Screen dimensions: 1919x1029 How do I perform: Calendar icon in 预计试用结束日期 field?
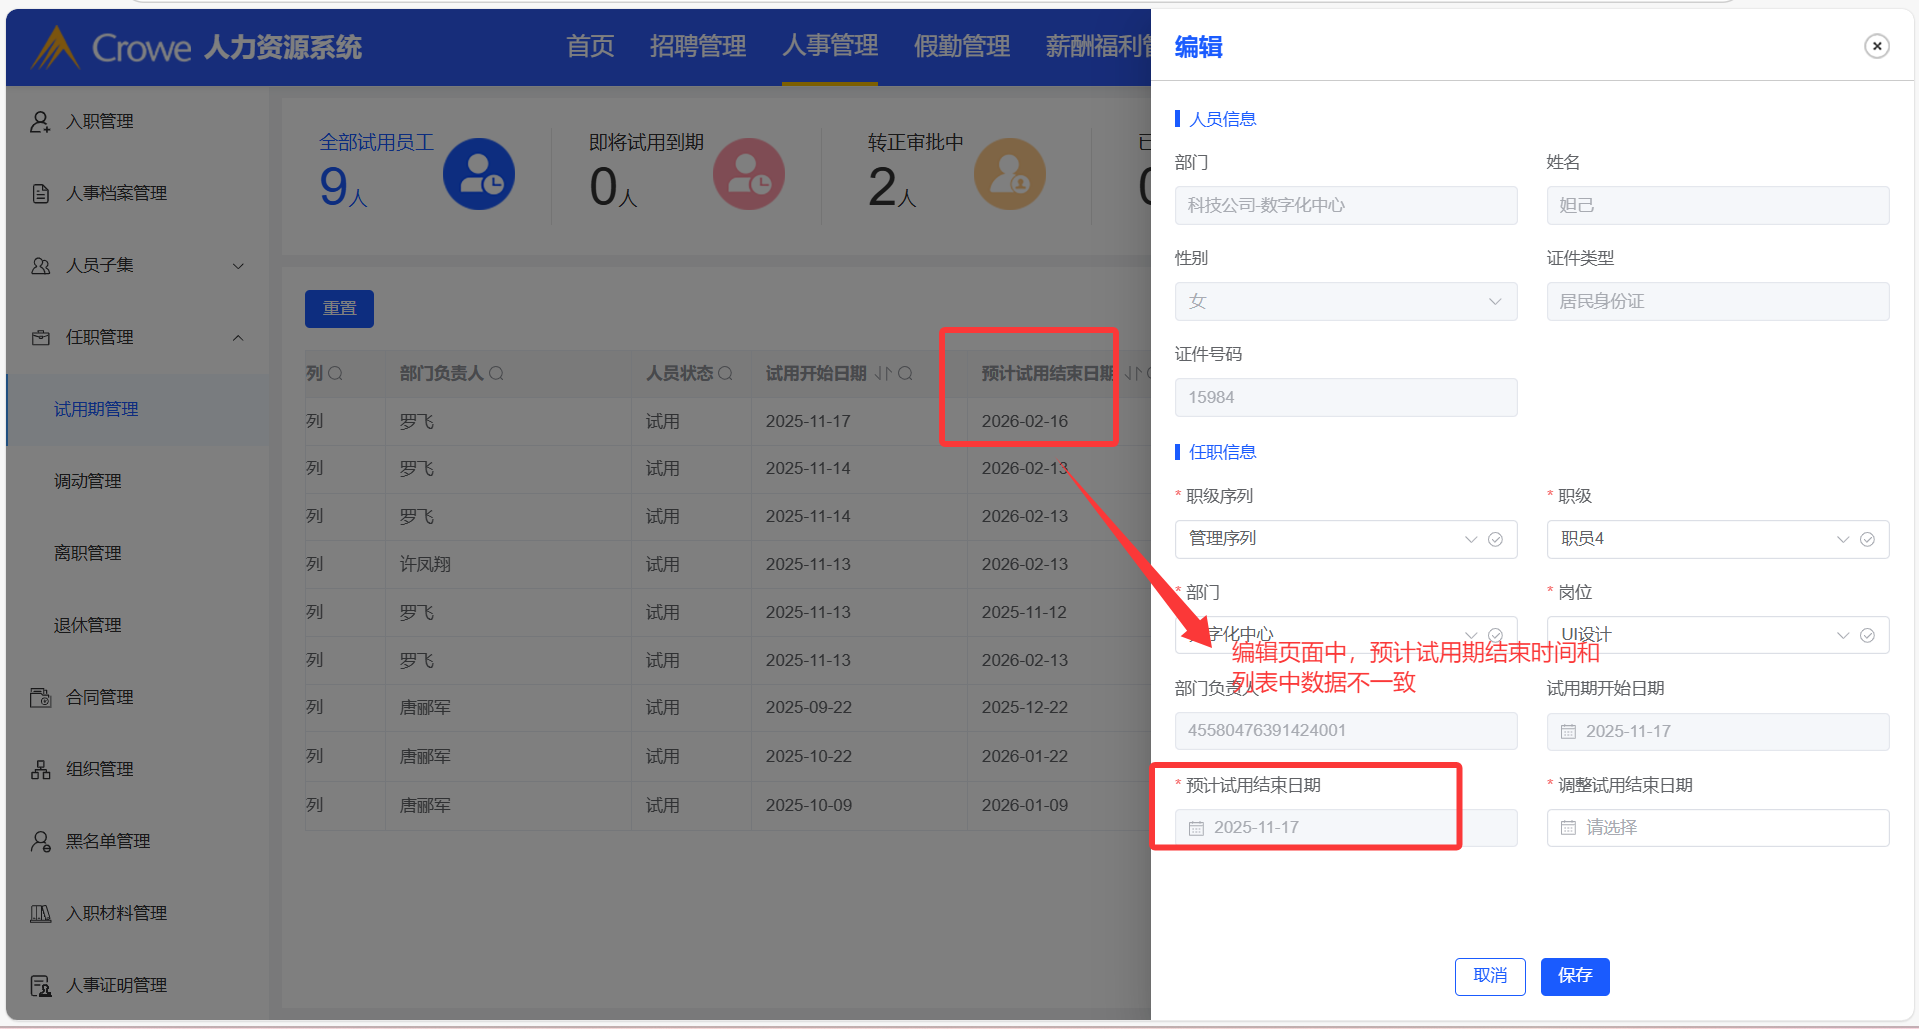(1196, 828)
